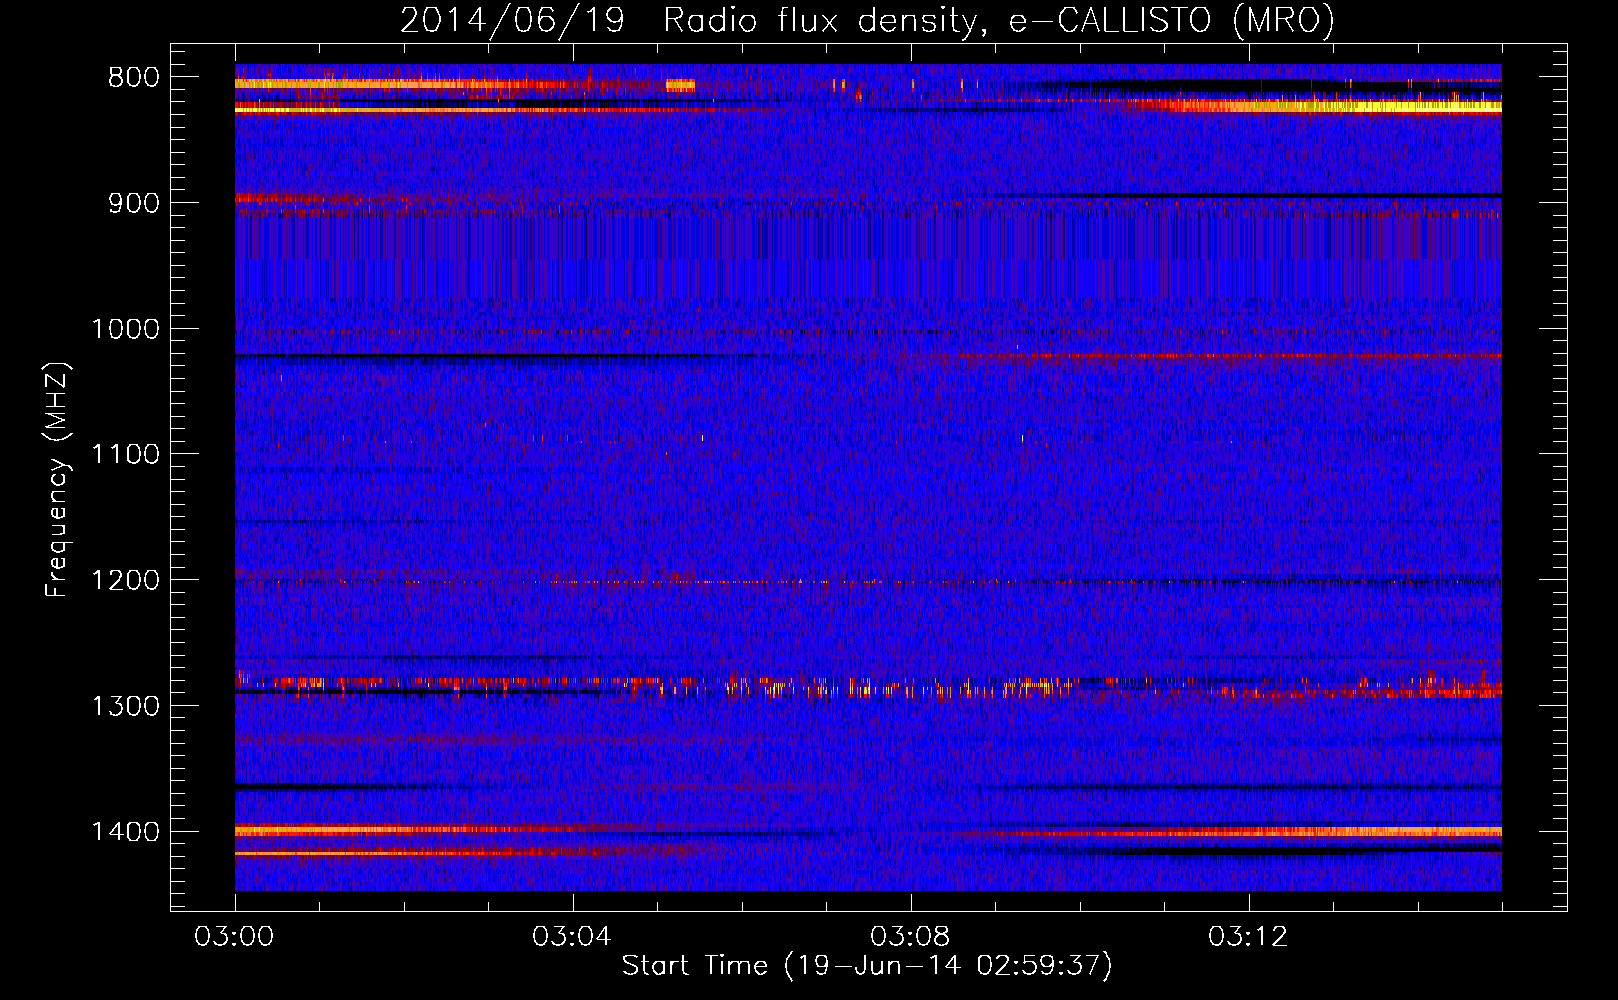Select the 1100 frequency axis label
The width and height of the screenshot is (1618, 1000).
coord(126,455)
